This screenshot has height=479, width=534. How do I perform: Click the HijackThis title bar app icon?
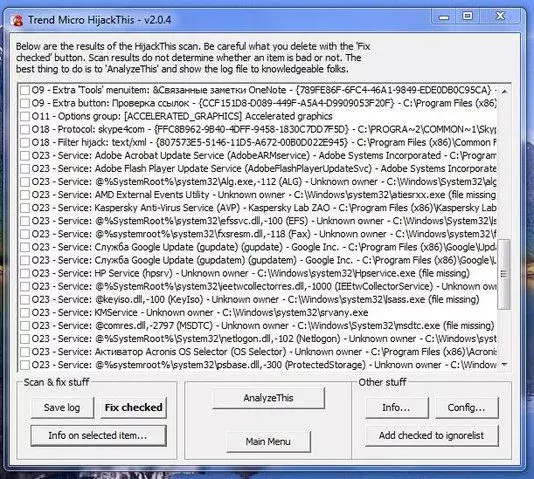tap(17, 20)
